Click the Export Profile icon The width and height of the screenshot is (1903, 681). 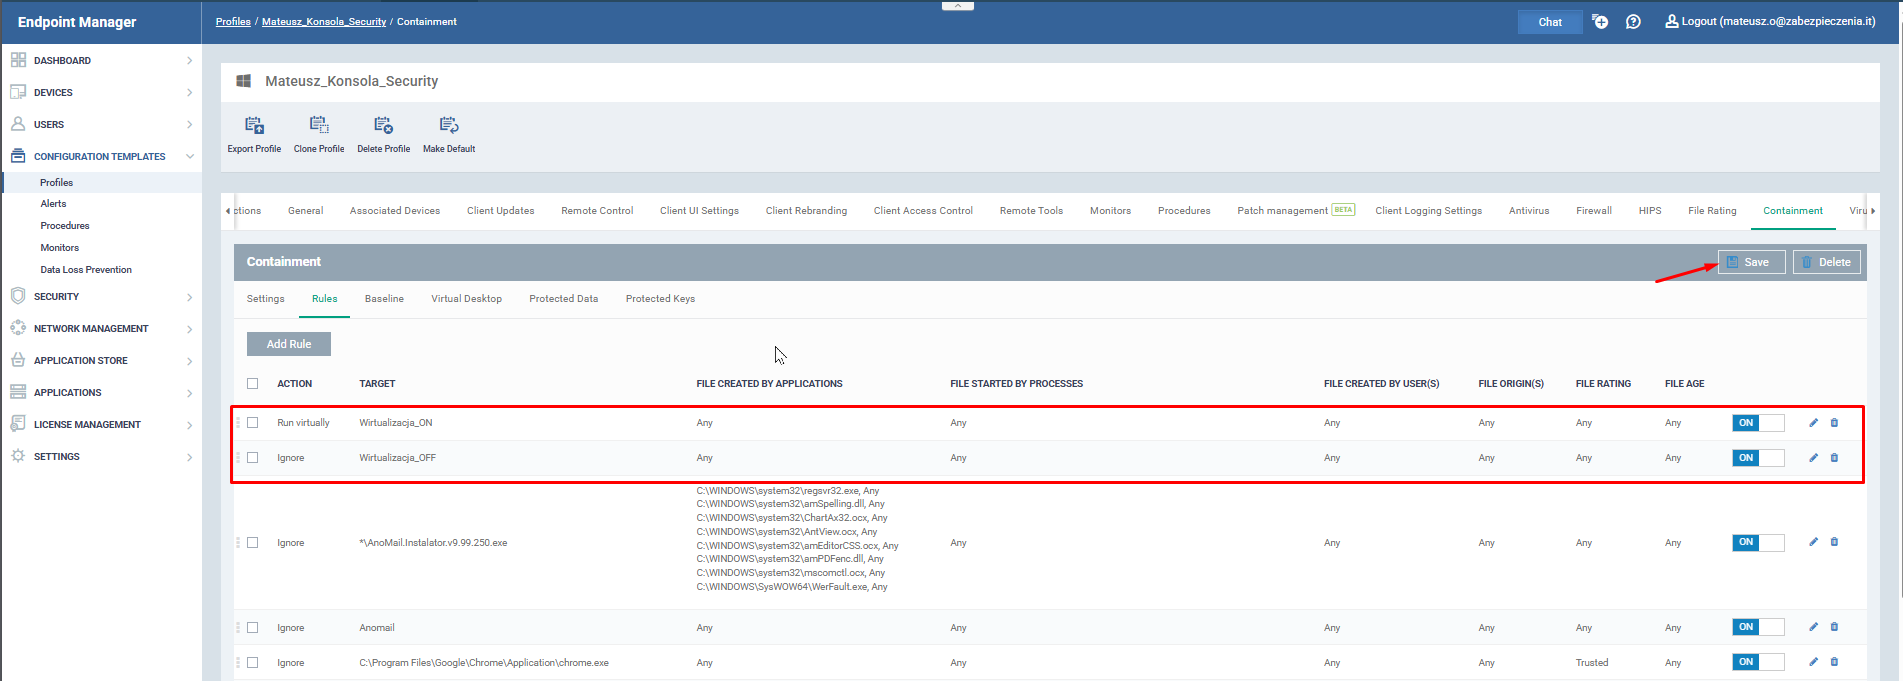(x=254, y=126)
